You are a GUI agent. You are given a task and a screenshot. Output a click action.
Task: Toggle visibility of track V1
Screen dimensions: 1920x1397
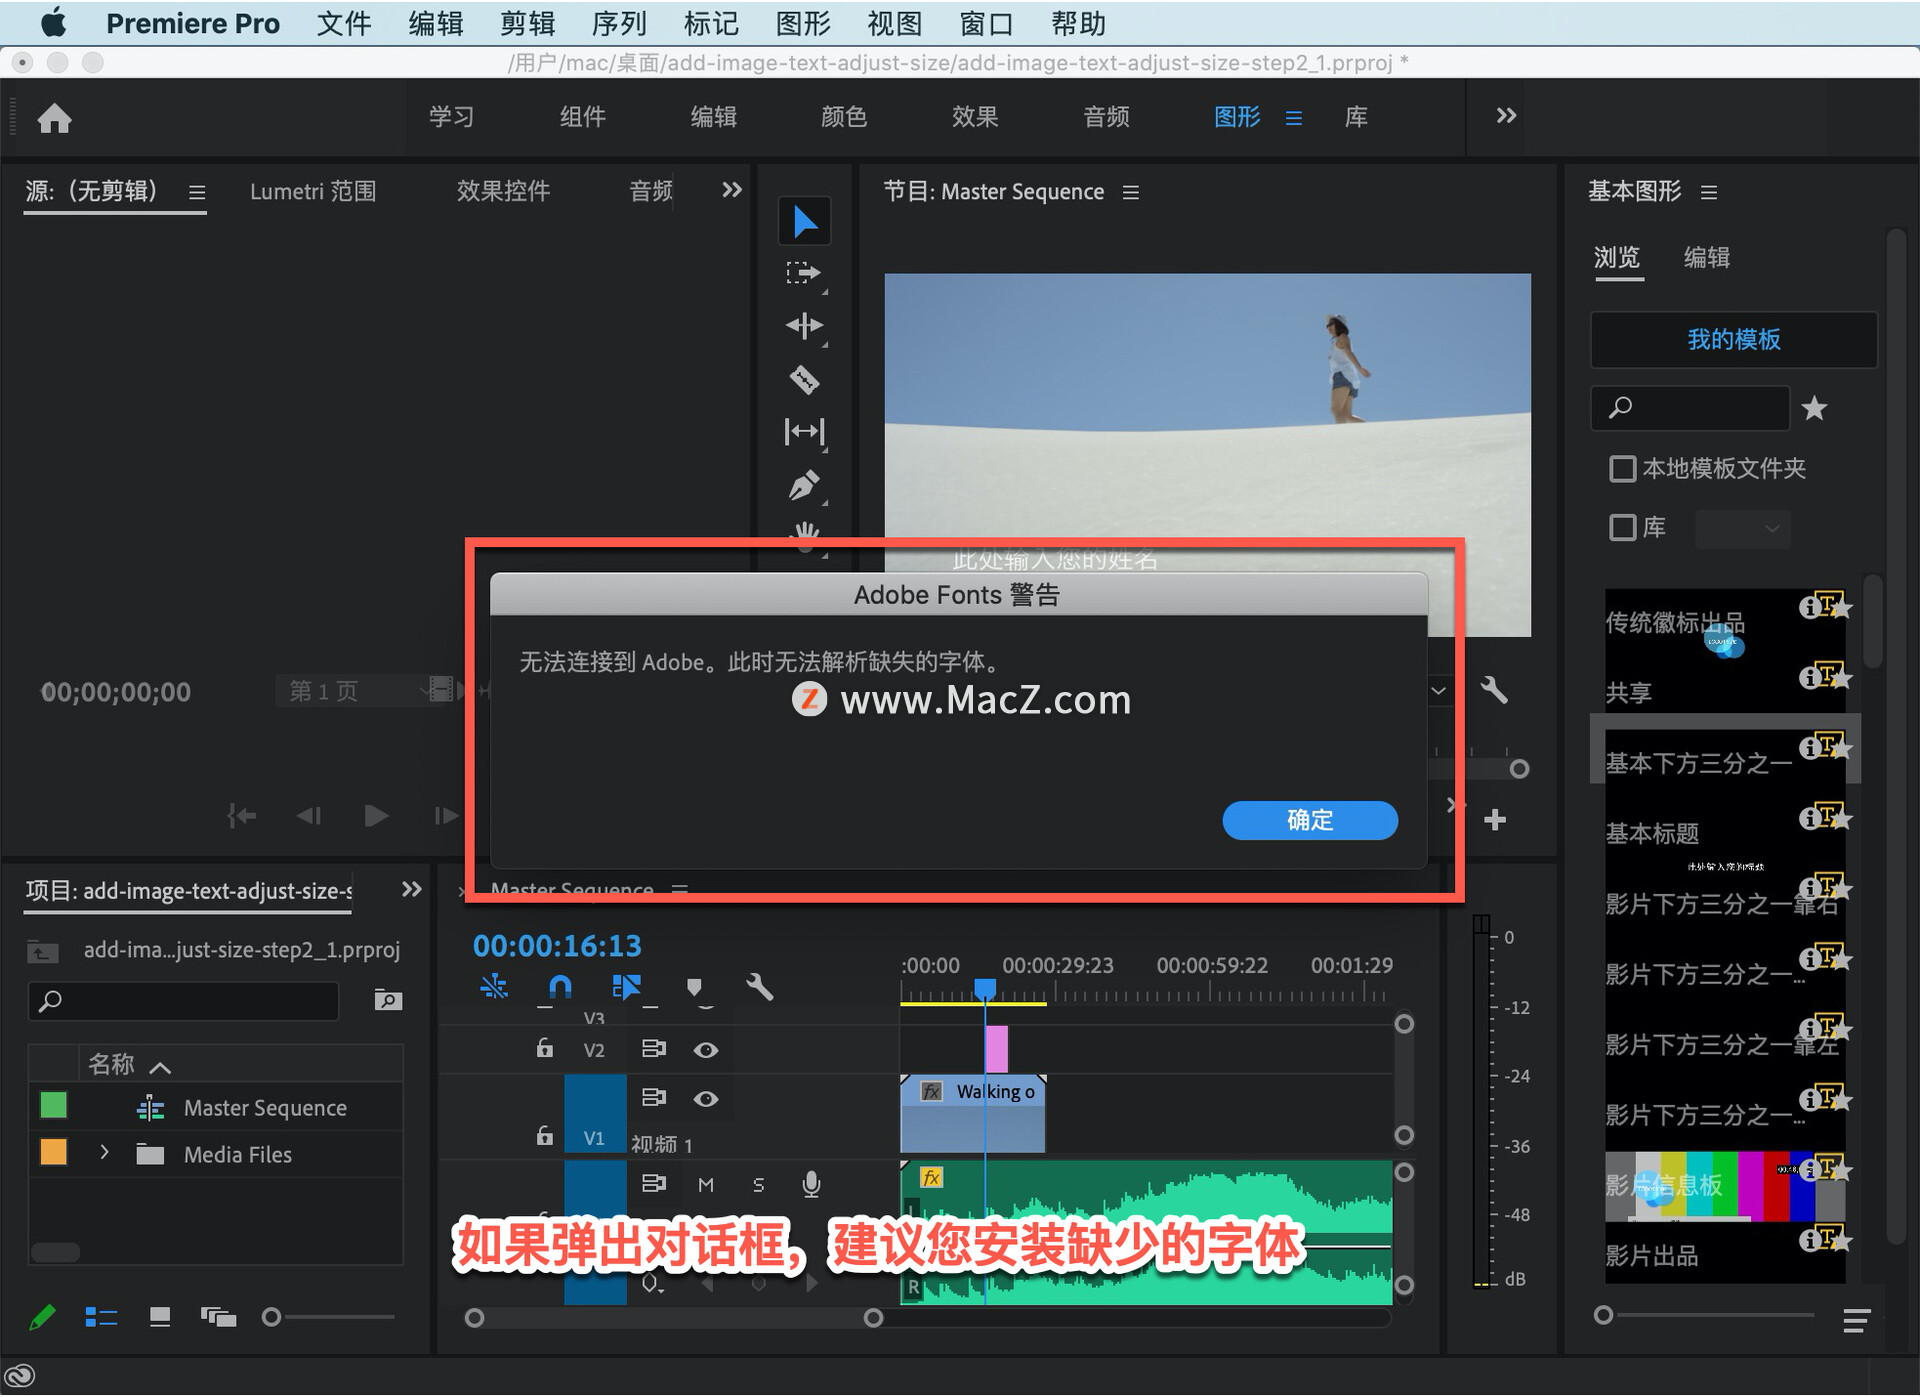[x=706, y=1099]
